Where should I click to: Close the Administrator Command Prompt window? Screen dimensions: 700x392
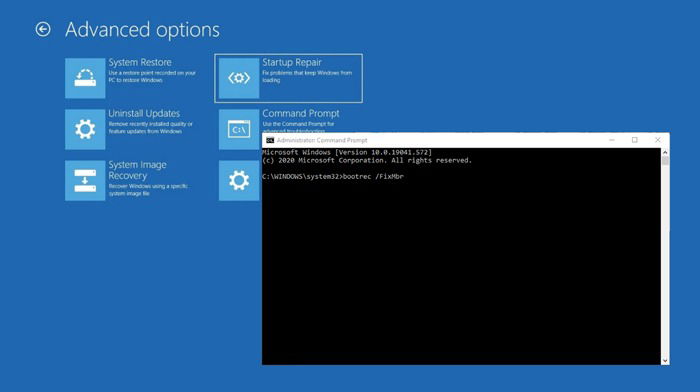tap(658, 140)
